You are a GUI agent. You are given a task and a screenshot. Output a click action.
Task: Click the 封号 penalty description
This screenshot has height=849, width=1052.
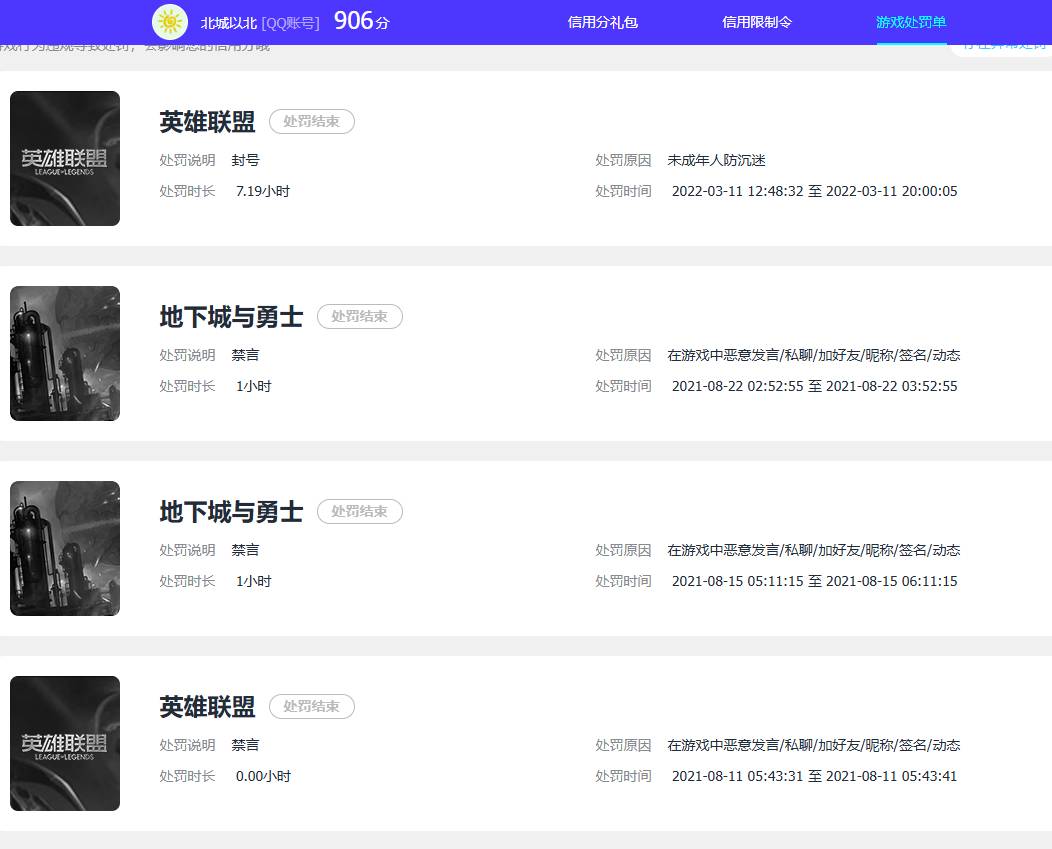(245, 160)
